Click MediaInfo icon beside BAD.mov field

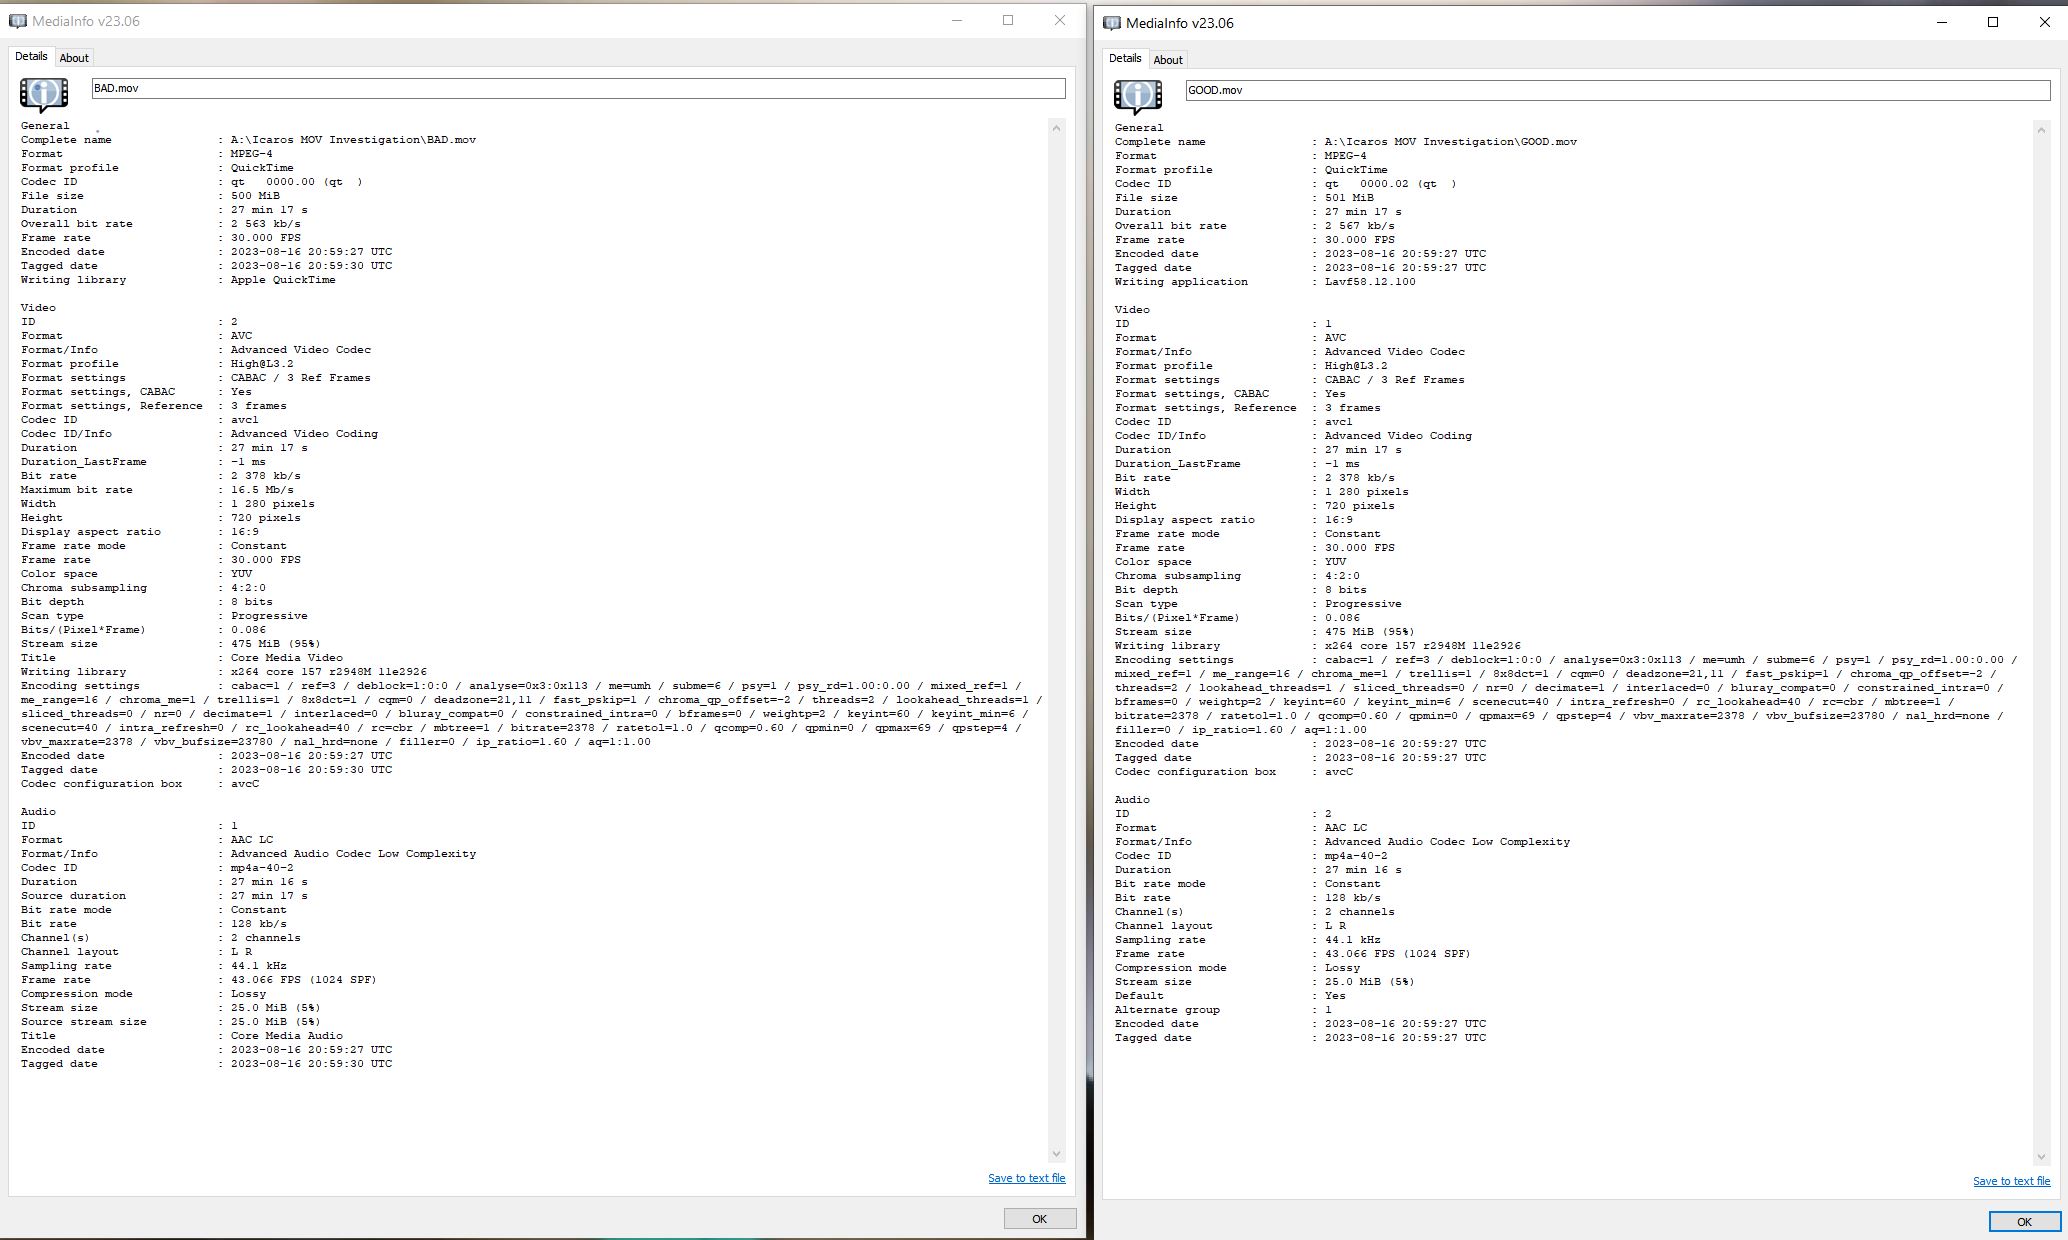click(44, 94)
